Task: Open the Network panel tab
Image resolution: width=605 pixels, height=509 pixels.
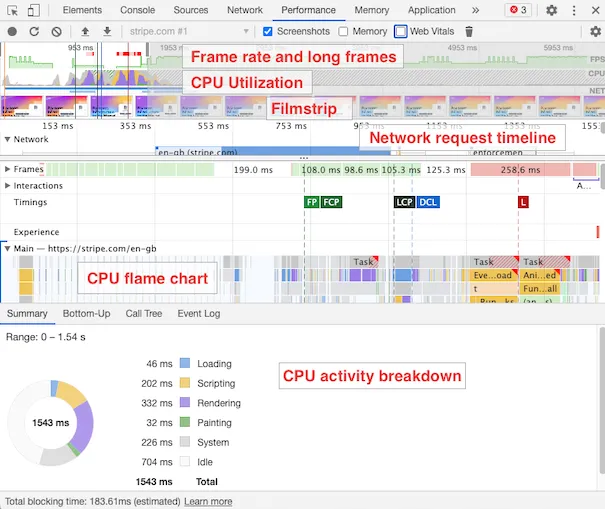Action: coord(244,10)
